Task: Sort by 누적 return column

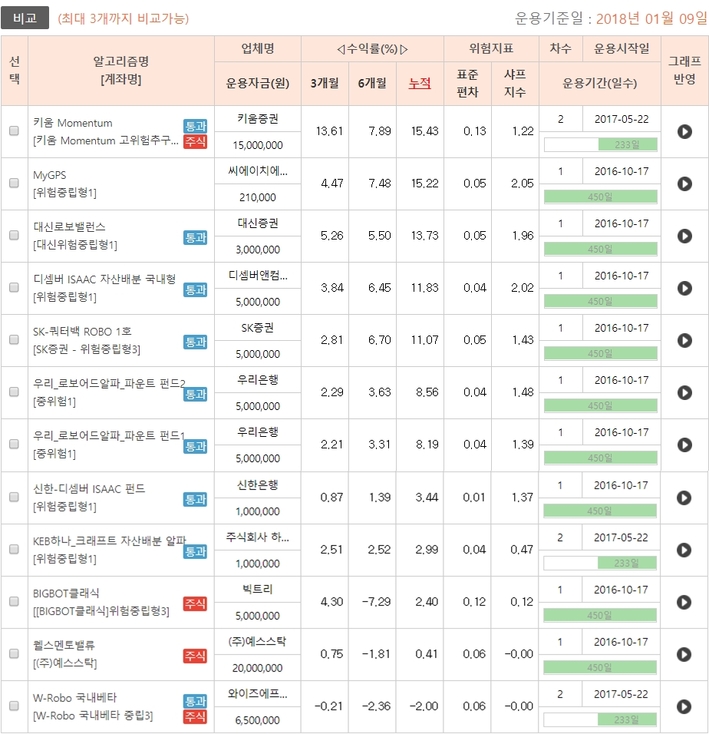Action: 419,83
